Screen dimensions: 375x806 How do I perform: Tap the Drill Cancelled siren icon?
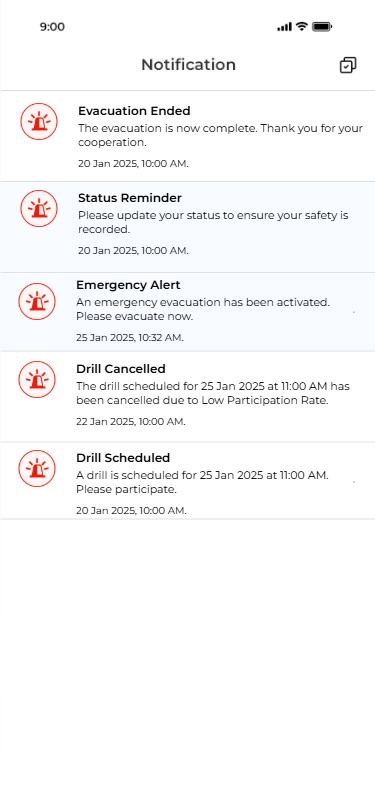[37, 379]
